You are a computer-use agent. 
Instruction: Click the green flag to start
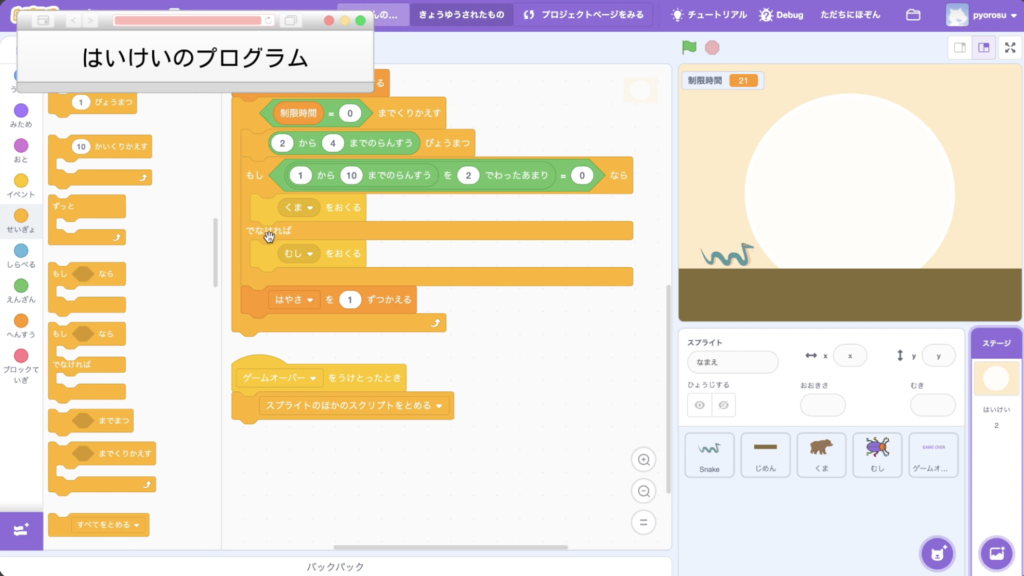coord(689,47)
